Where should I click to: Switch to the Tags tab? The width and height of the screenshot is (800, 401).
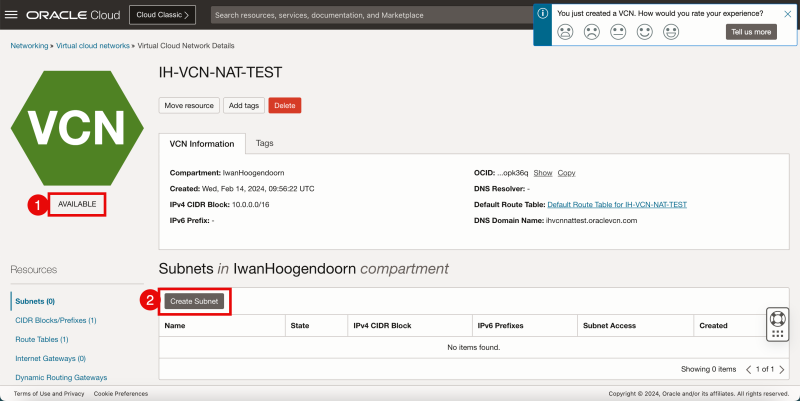click(x=264, y=143)
